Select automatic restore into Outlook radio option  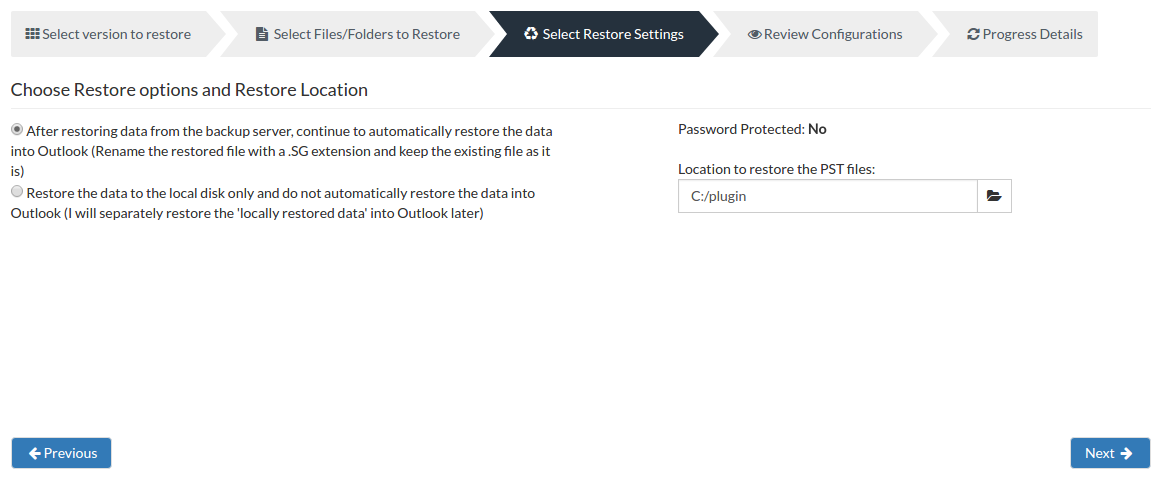click(17, 129)
